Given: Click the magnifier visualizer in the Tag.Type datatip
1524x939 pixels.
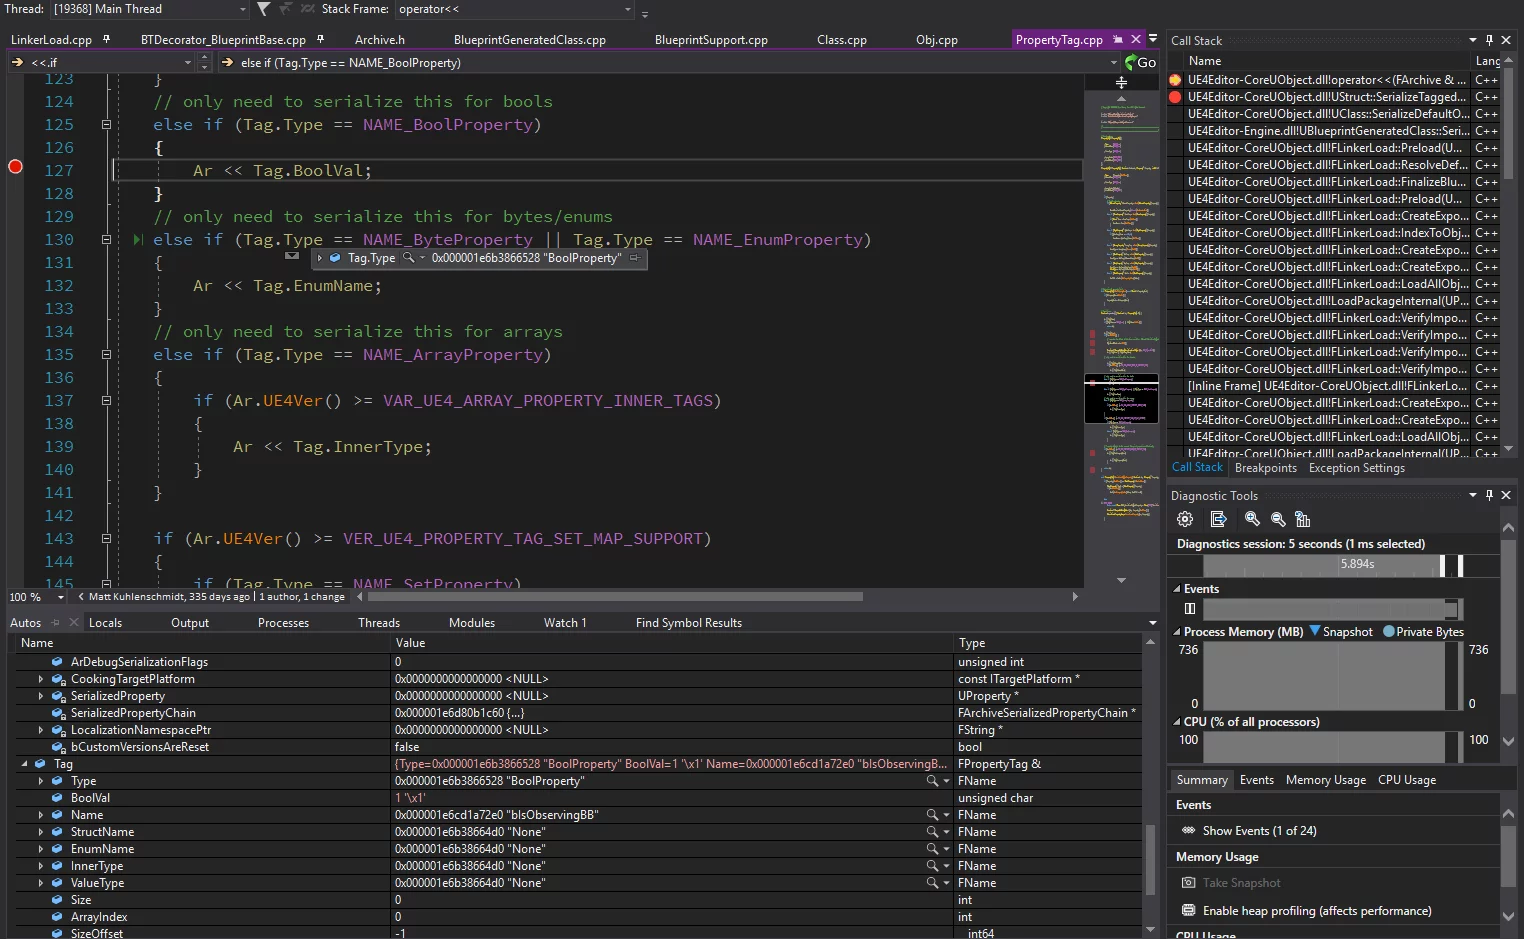Looking at the screenshot, I should 408,258.
